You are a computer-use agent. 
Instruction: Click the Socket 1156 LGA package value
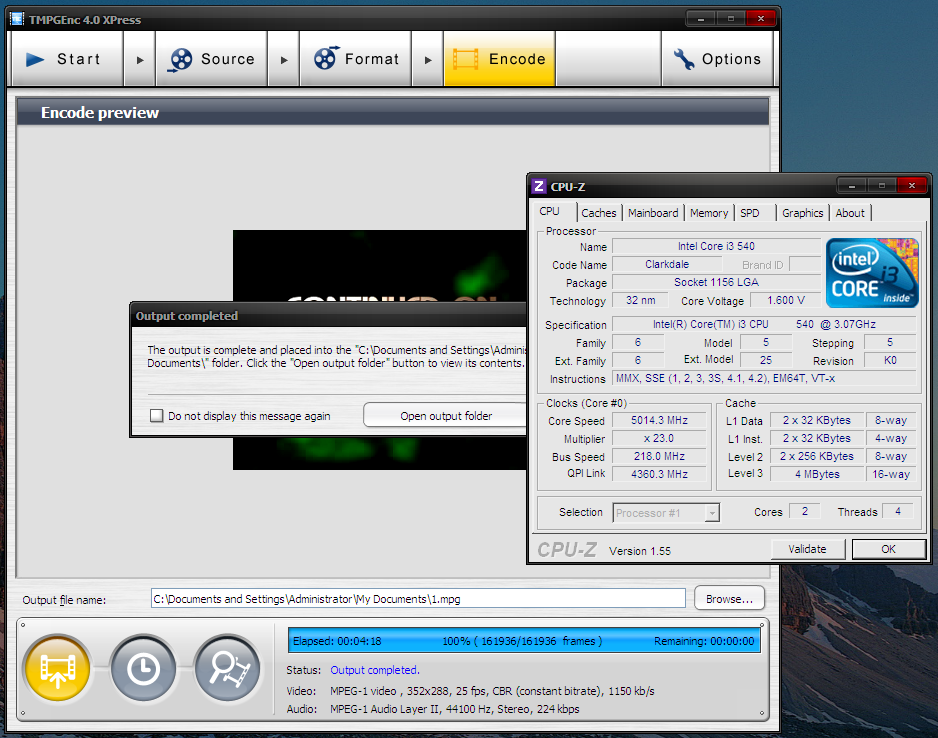pyautogui.click(x=716, y=282)
